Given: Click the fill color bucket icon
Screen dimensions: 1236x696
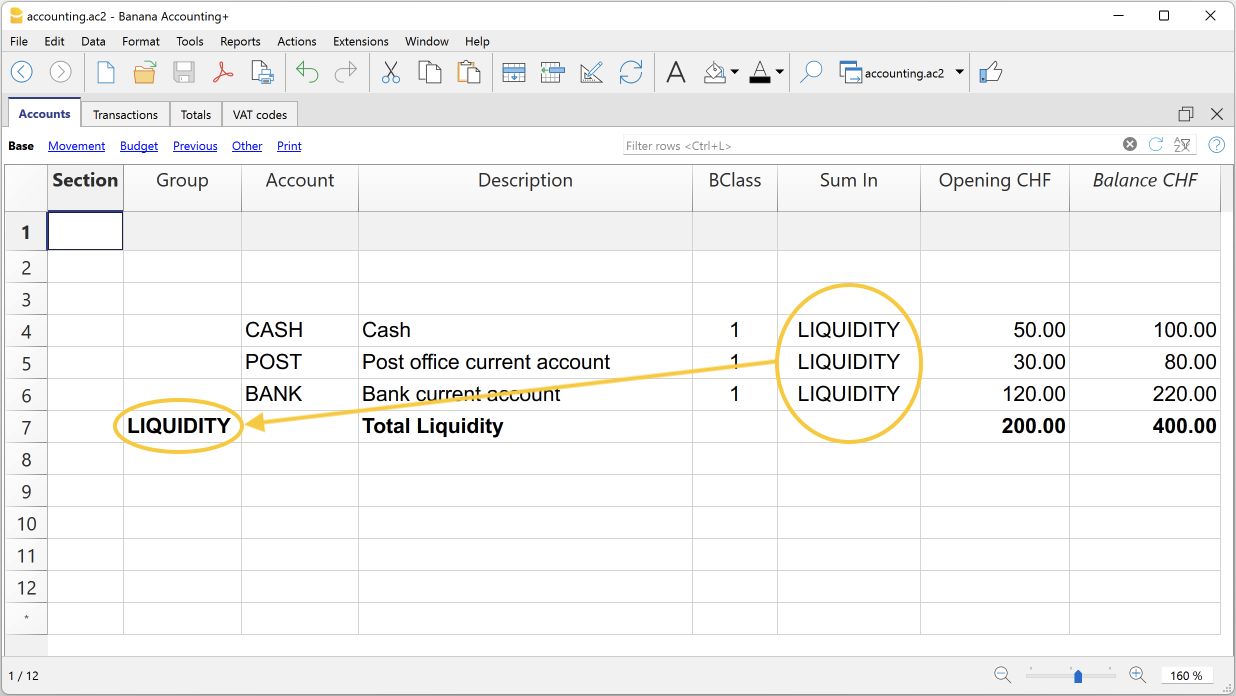Looking at the screenshot, I should [x=715, y=72].
